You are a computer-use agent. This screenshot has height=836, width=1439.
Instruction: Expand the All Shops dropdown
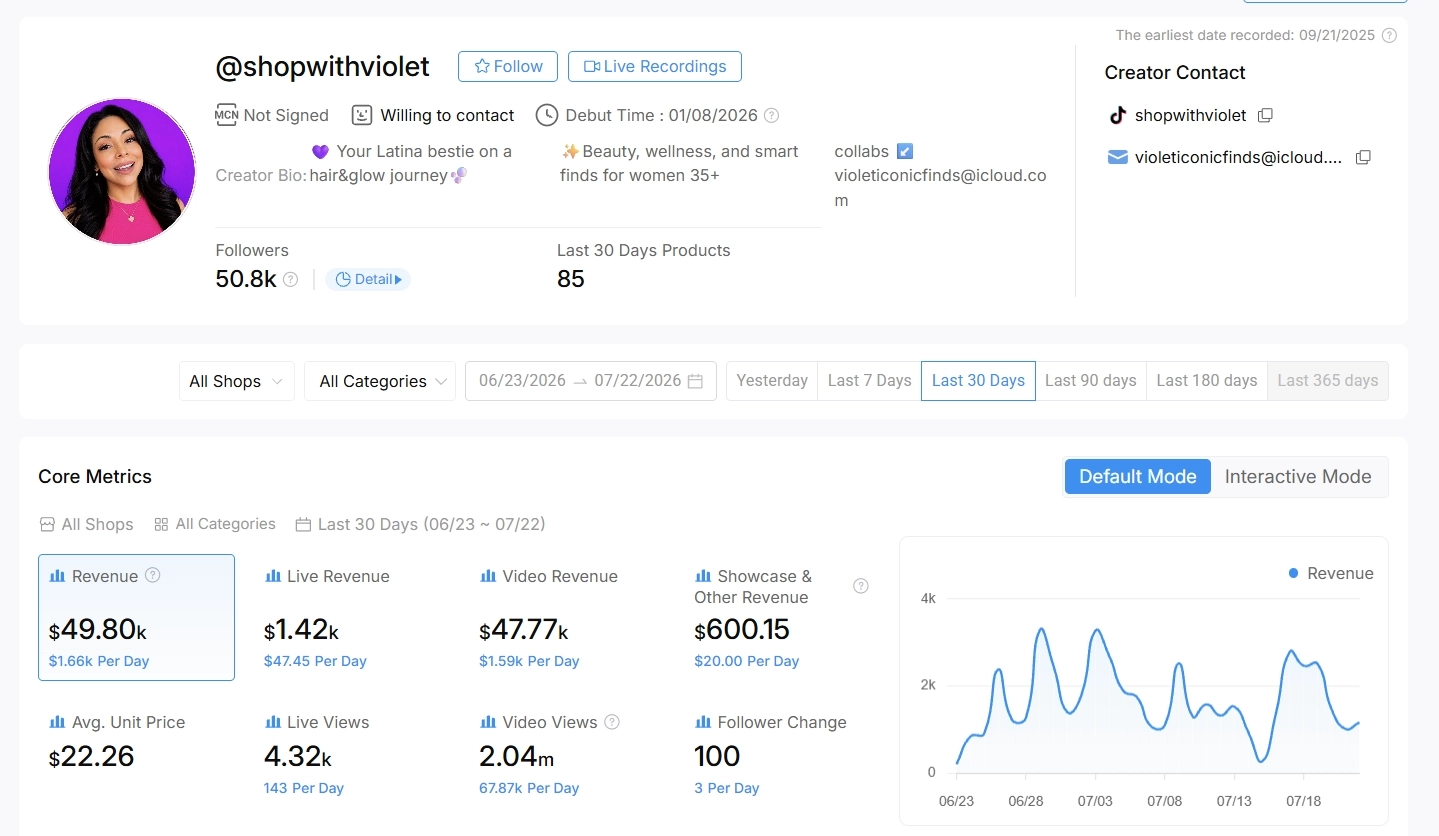237,381
